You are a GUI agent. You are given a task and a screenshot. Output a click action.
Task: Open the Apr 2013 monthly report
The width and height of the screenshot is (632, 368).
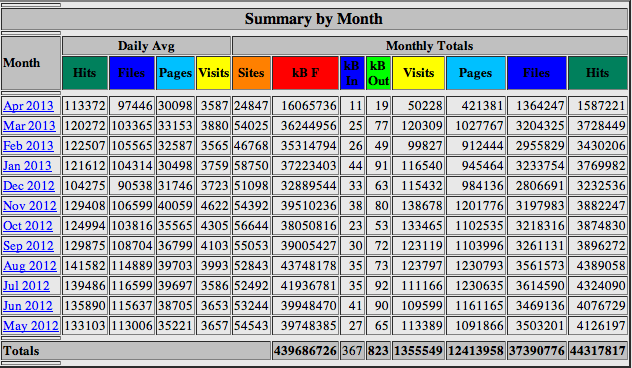click(28, 106)
